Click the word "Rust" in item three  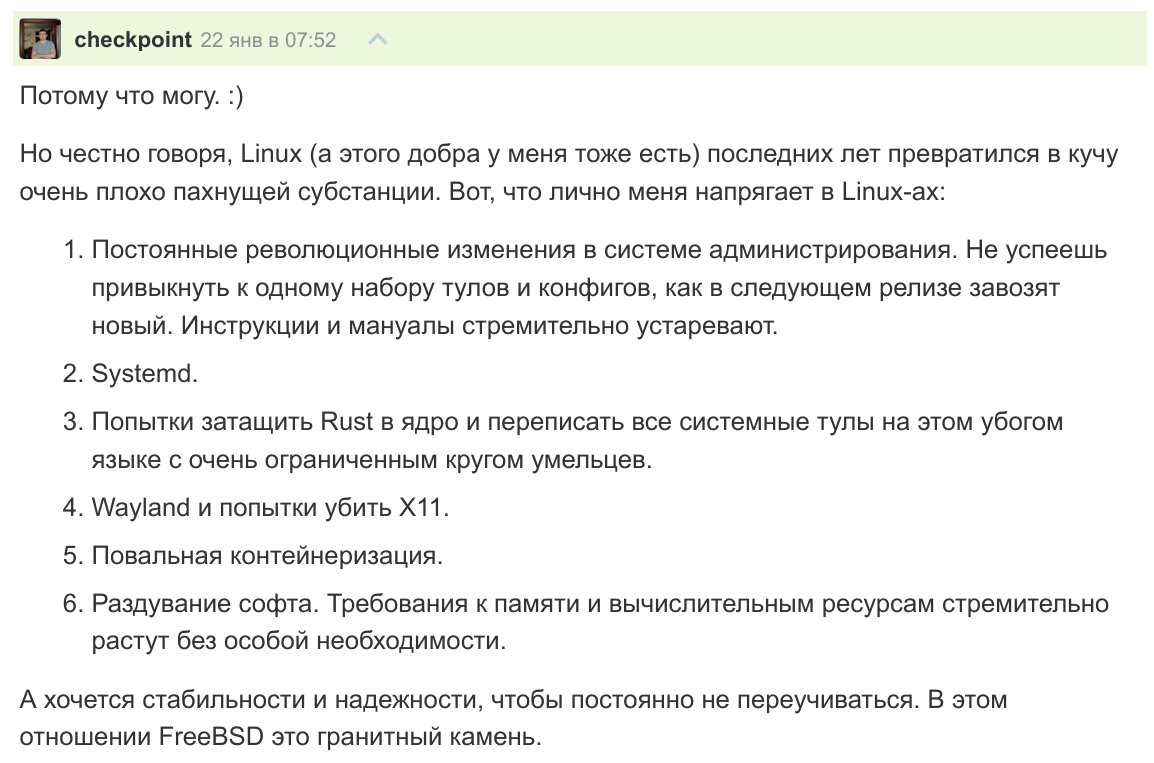pyautogui.click(x=346, y=422)
